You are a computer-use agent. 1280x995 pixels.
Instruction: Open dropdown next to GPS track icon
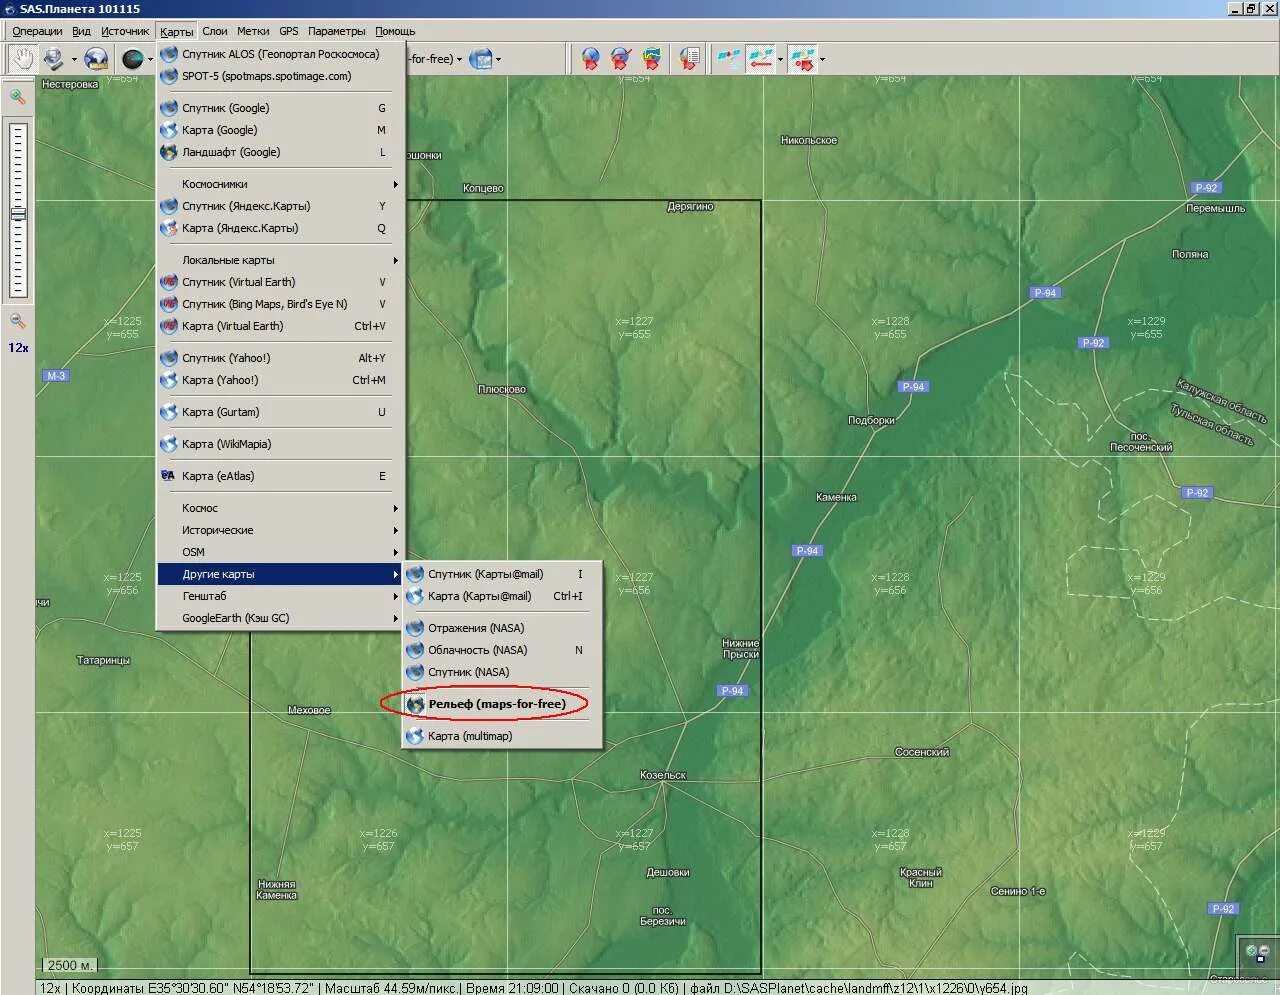(780, 59)
